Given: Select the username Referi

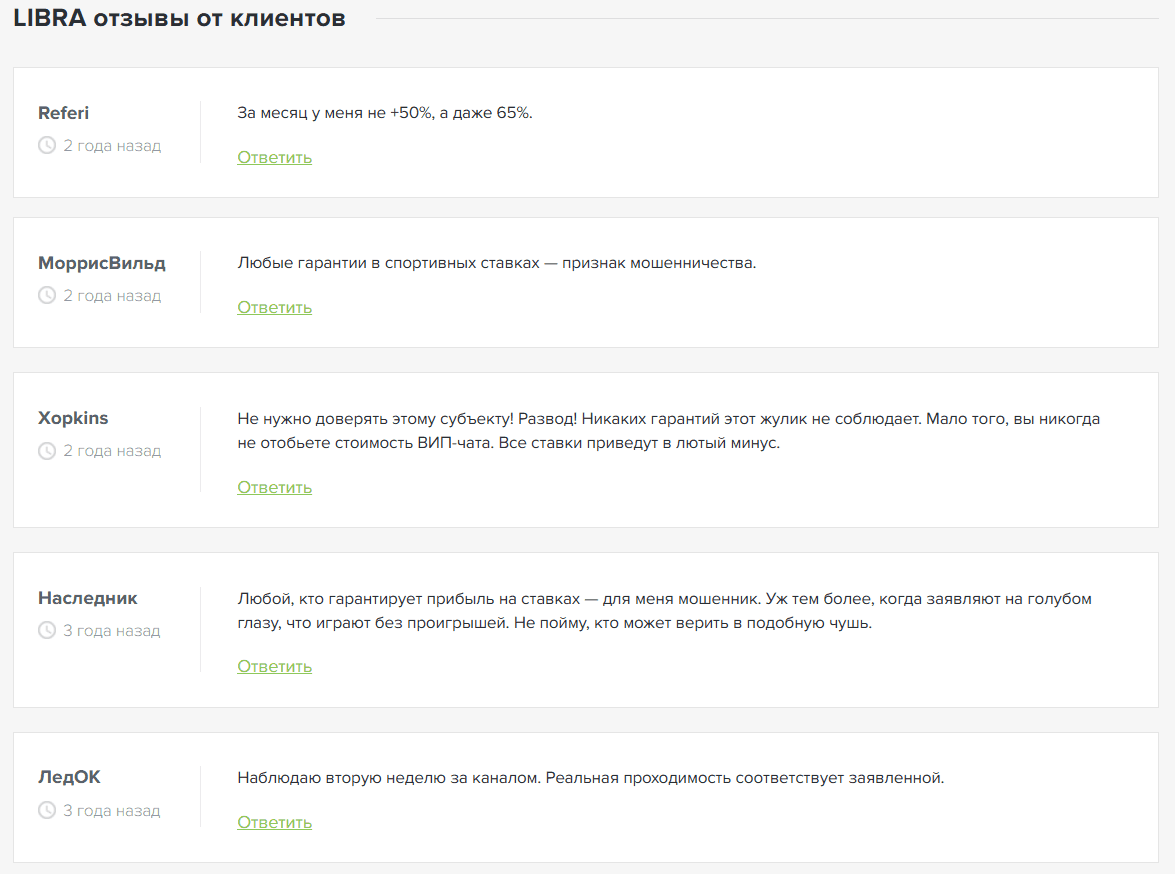Looking at the screenshot, I should (x=64, y=113).
